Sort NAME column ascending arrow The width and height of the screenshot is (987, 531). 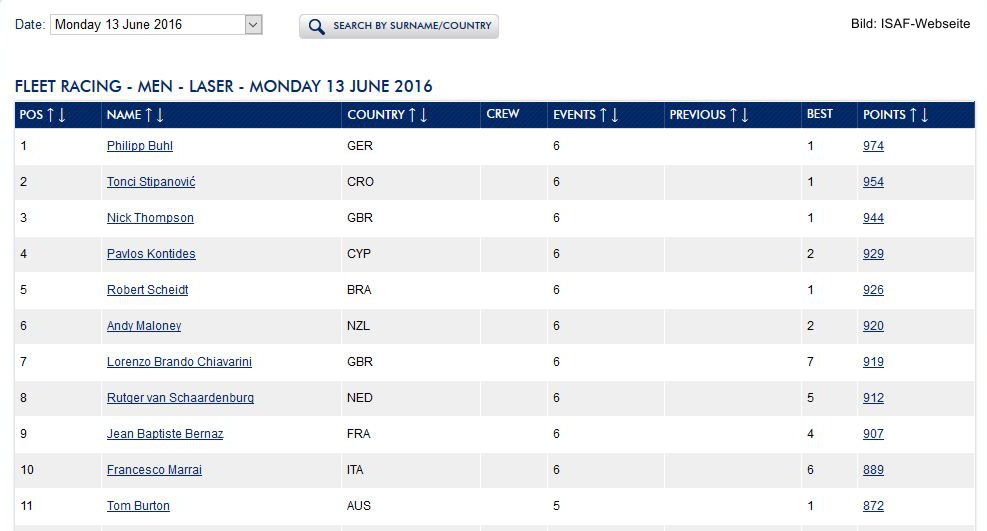(x=149, y=115)
